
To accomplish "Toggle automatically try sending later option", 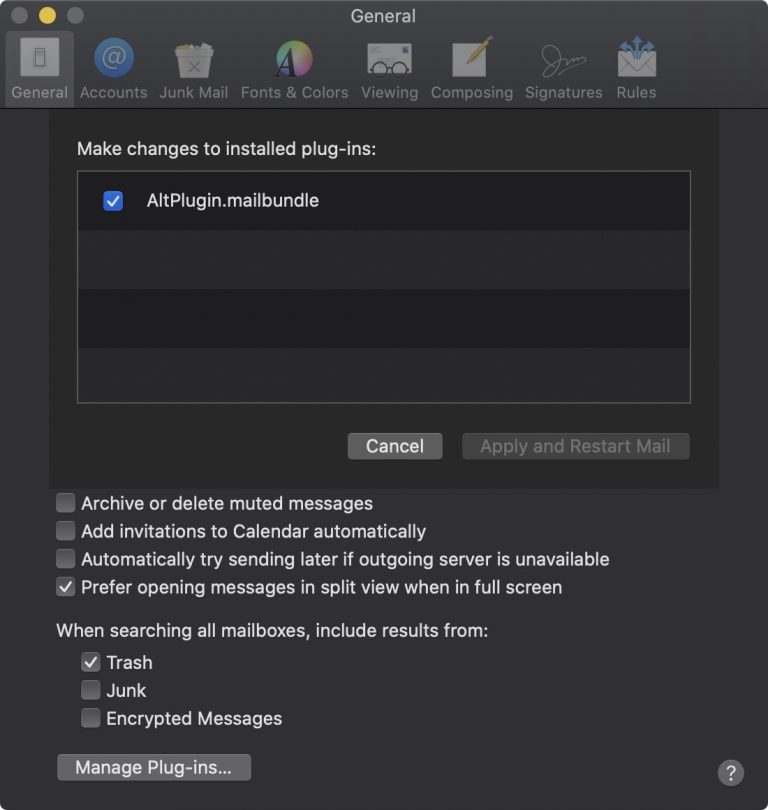I will 66,559.
